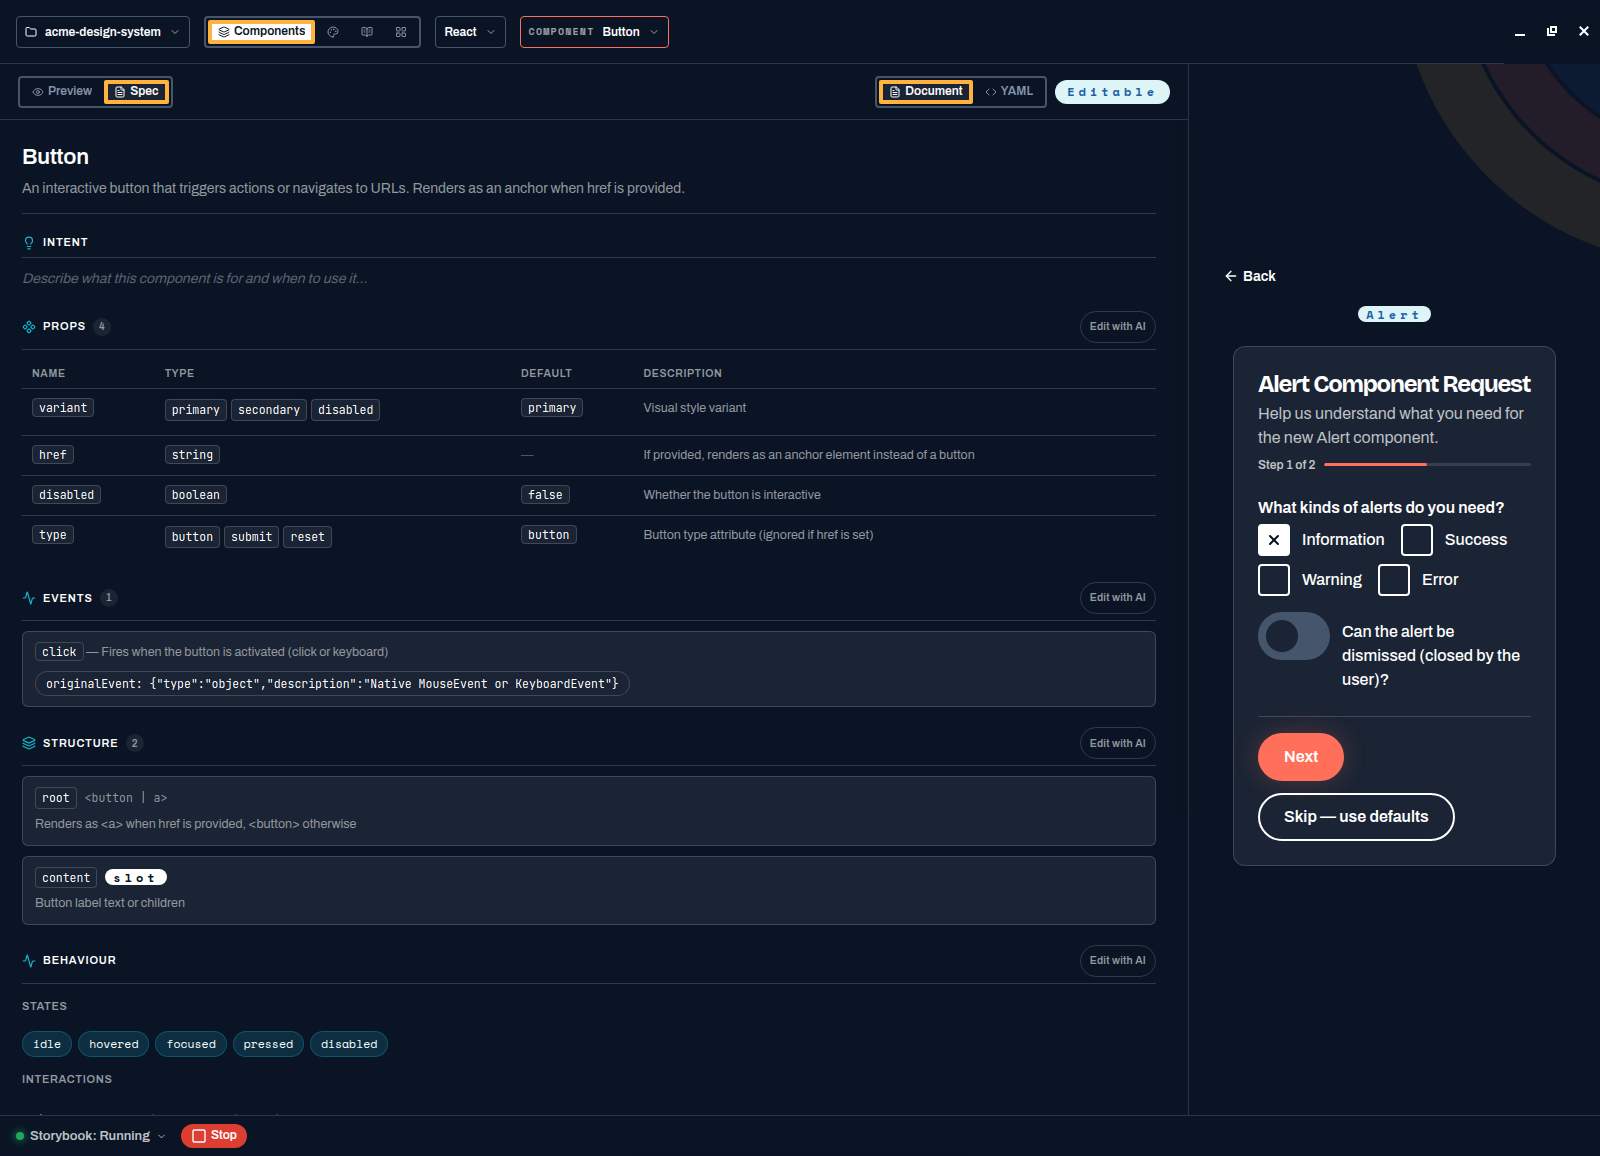
Task: Click the variant prop name
Action: click(x=63, y=408)
